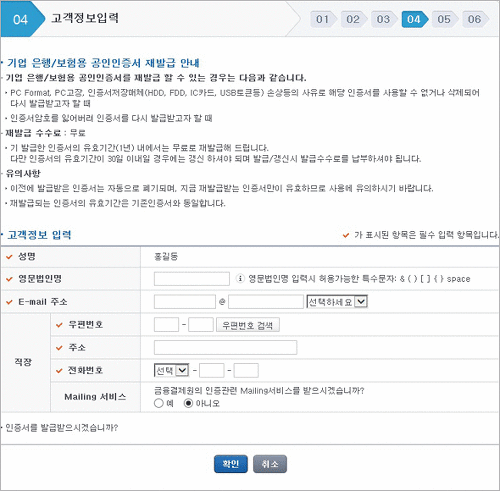The image size is (500, 491).
Task: Choose 아니오 for Mailing service
Action: [188, 403]
